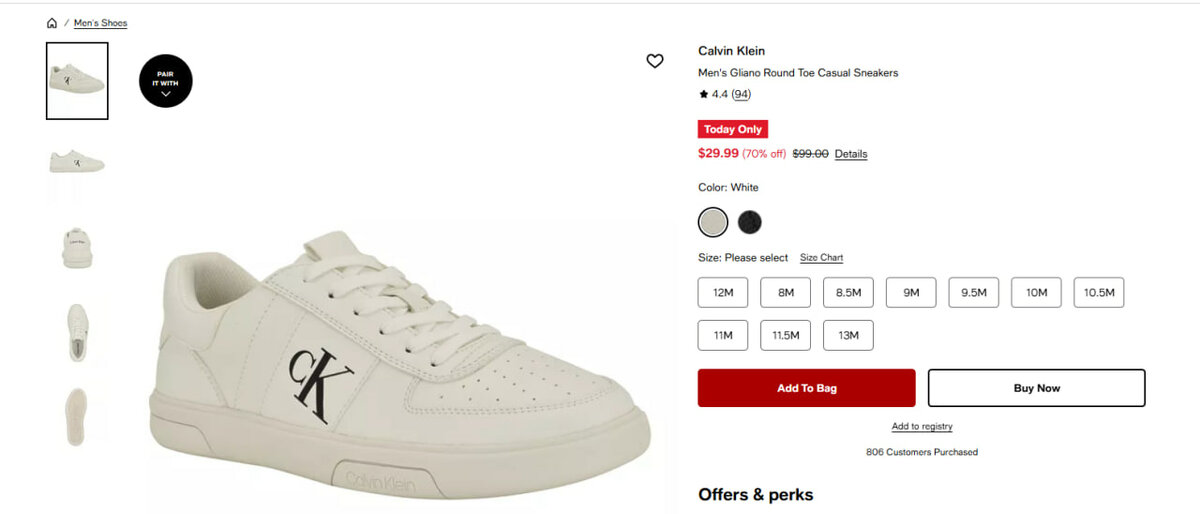View the second sneaker profile thumbnail

pos(77,162)
